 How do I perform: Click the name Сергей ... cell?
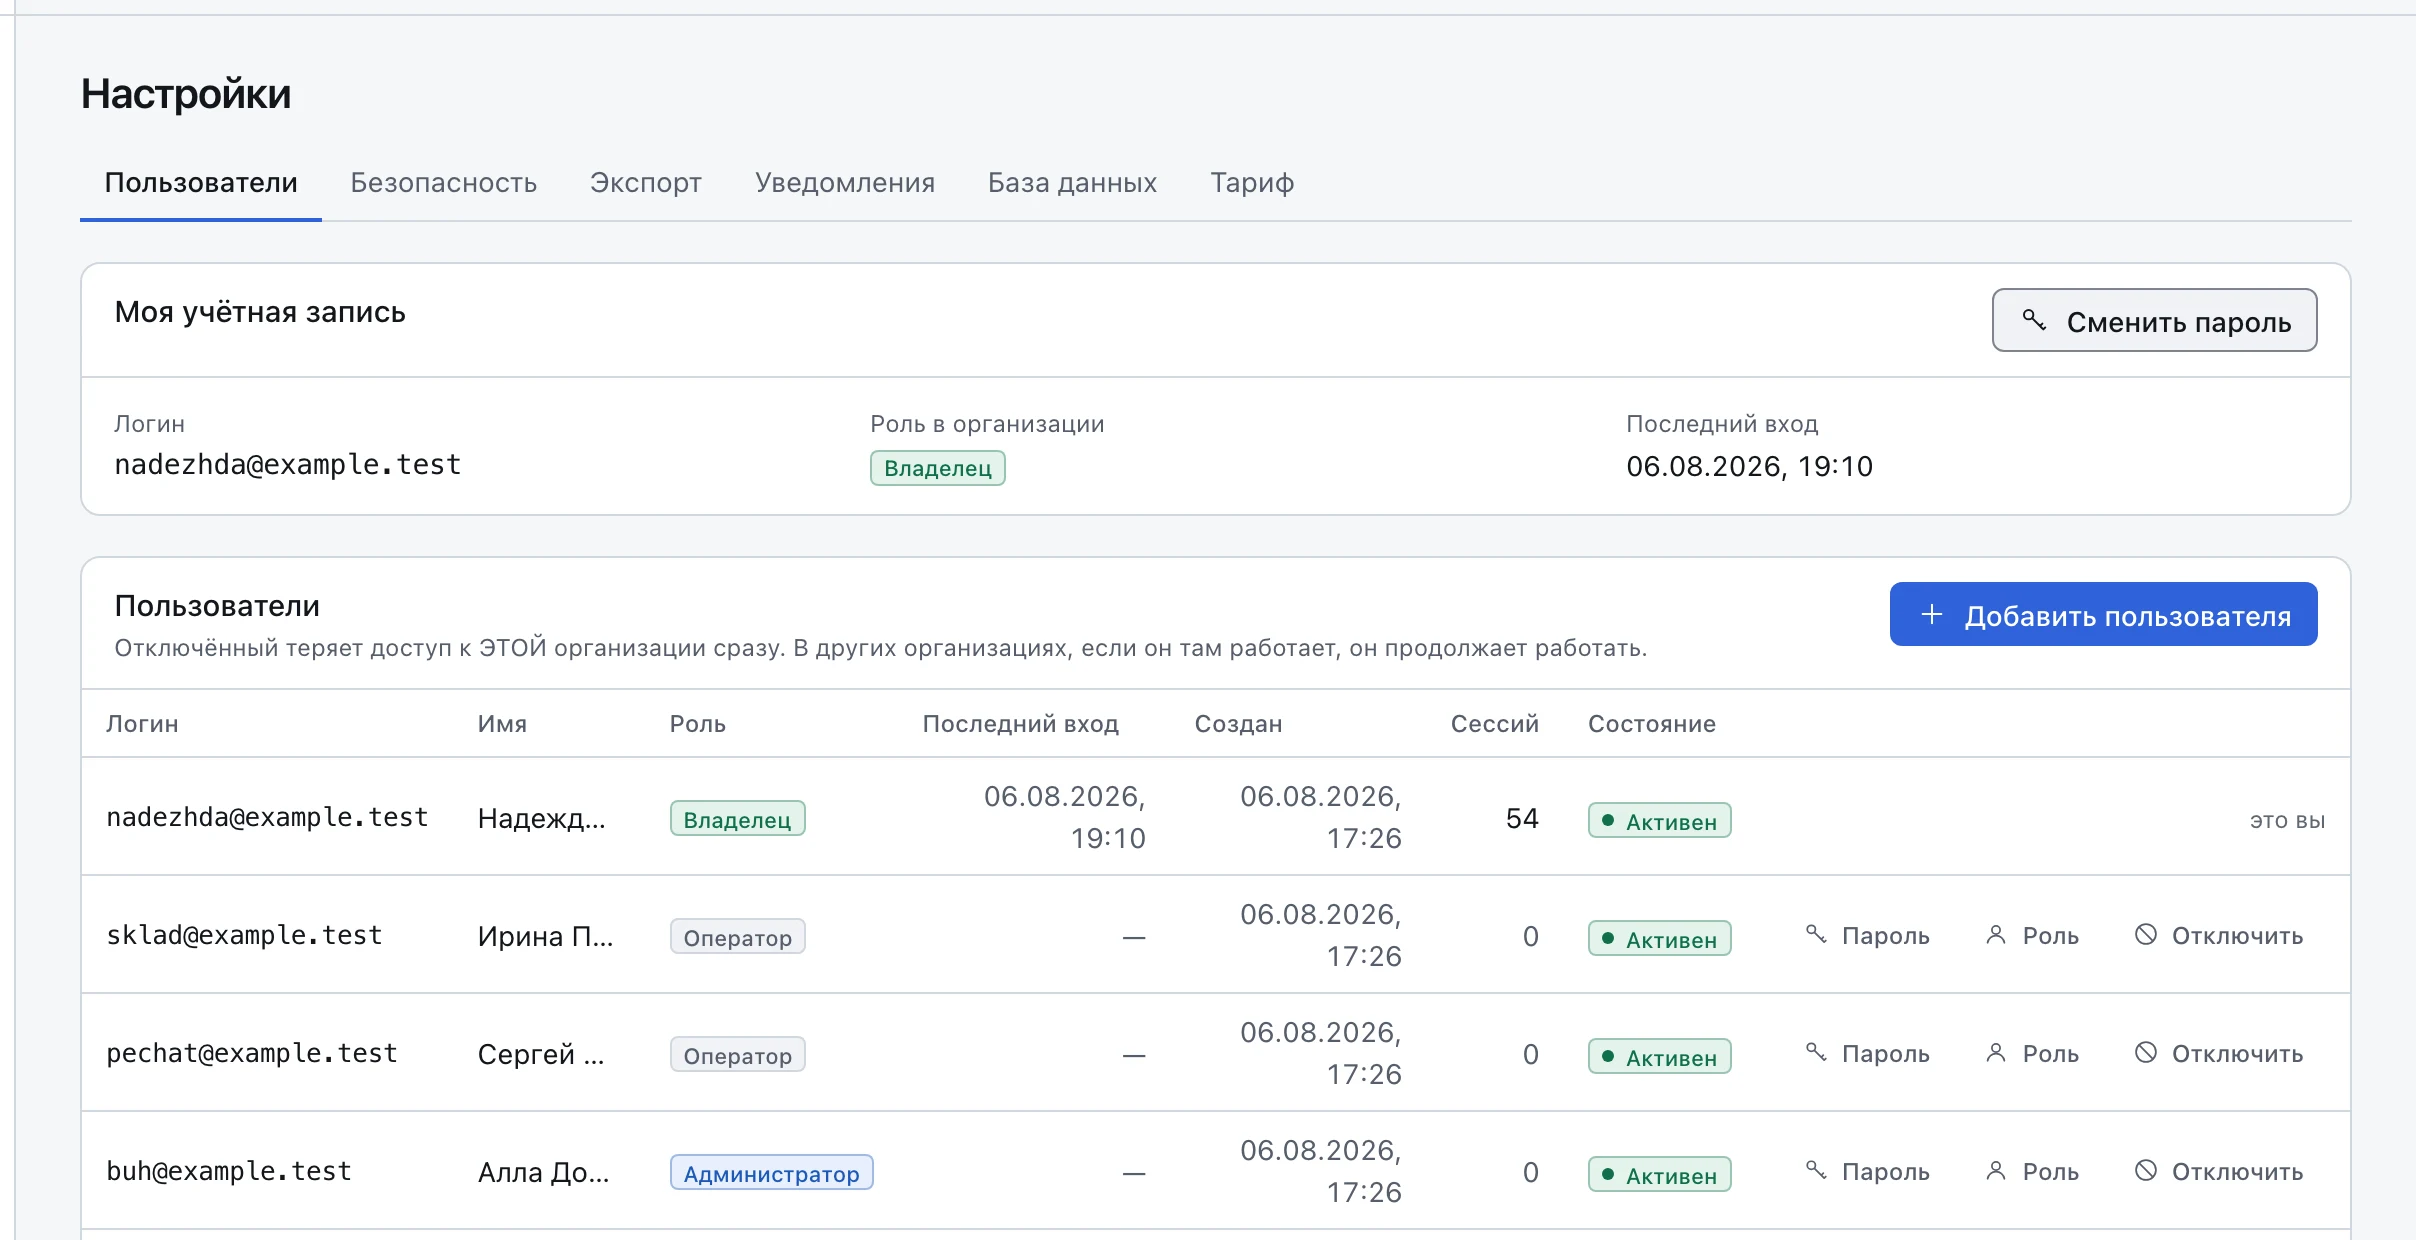click(541, 1054)
